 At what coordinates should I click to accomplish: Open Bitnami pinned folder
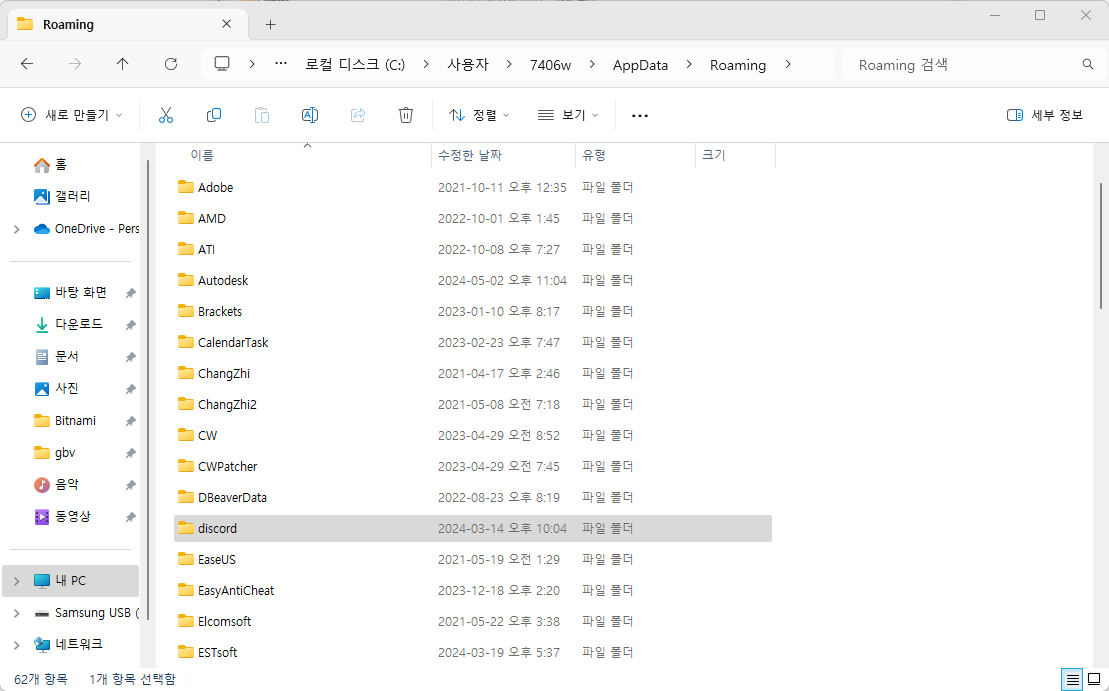pos(65,420)
